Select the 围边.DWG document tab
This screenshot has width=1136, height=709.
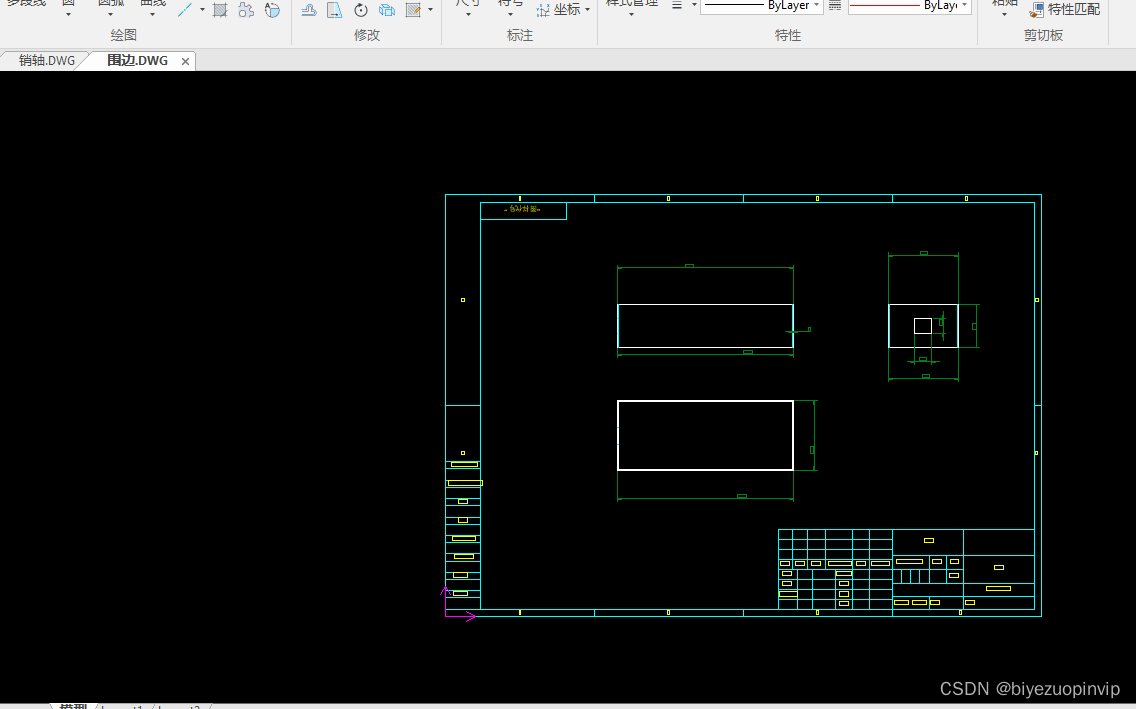(x=137, y=61)
